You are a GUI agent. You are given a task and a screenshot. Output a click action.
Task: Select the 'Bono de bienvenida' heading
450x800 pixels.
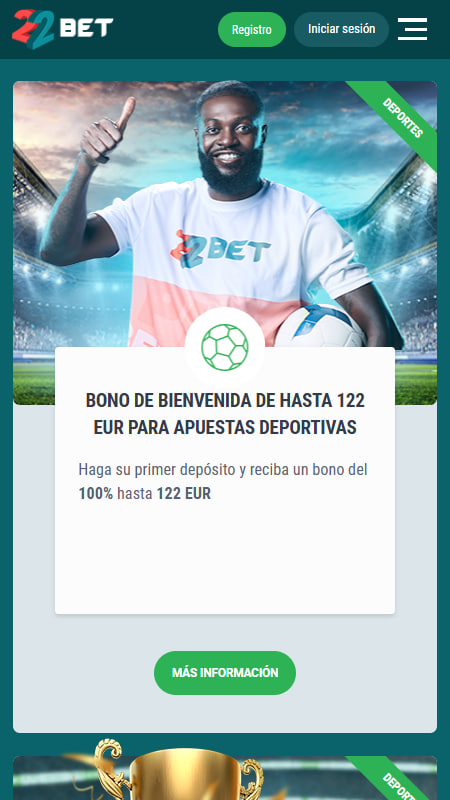(225, 414)
